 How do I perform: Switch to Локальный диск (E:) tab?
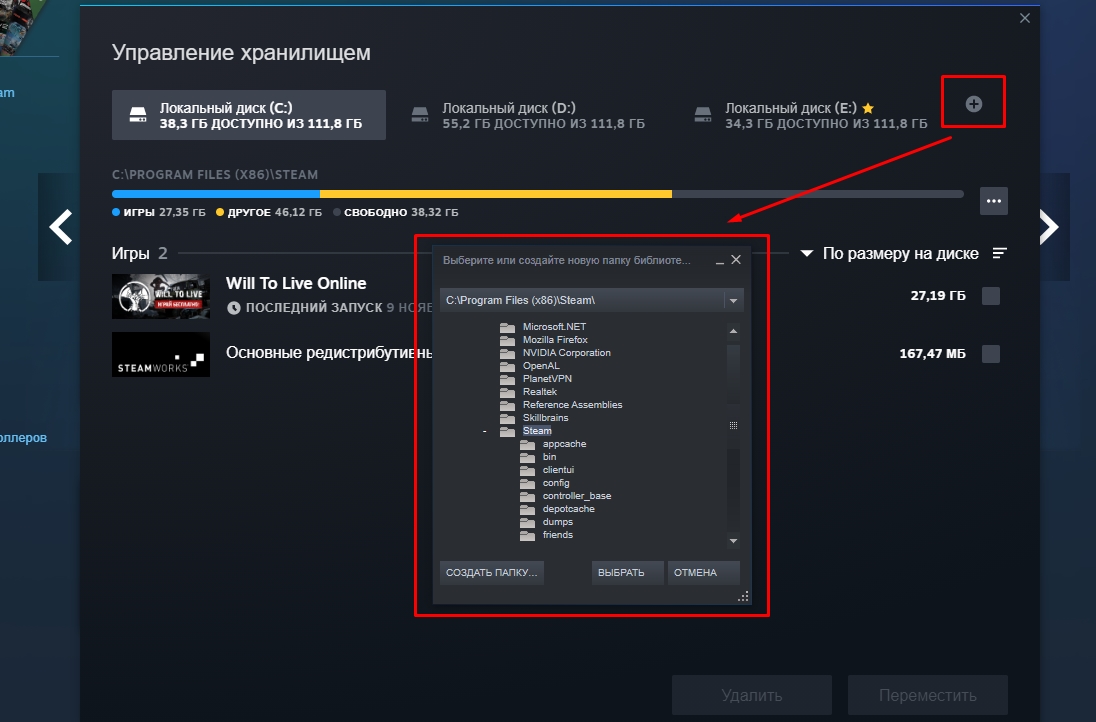[812, 115]
